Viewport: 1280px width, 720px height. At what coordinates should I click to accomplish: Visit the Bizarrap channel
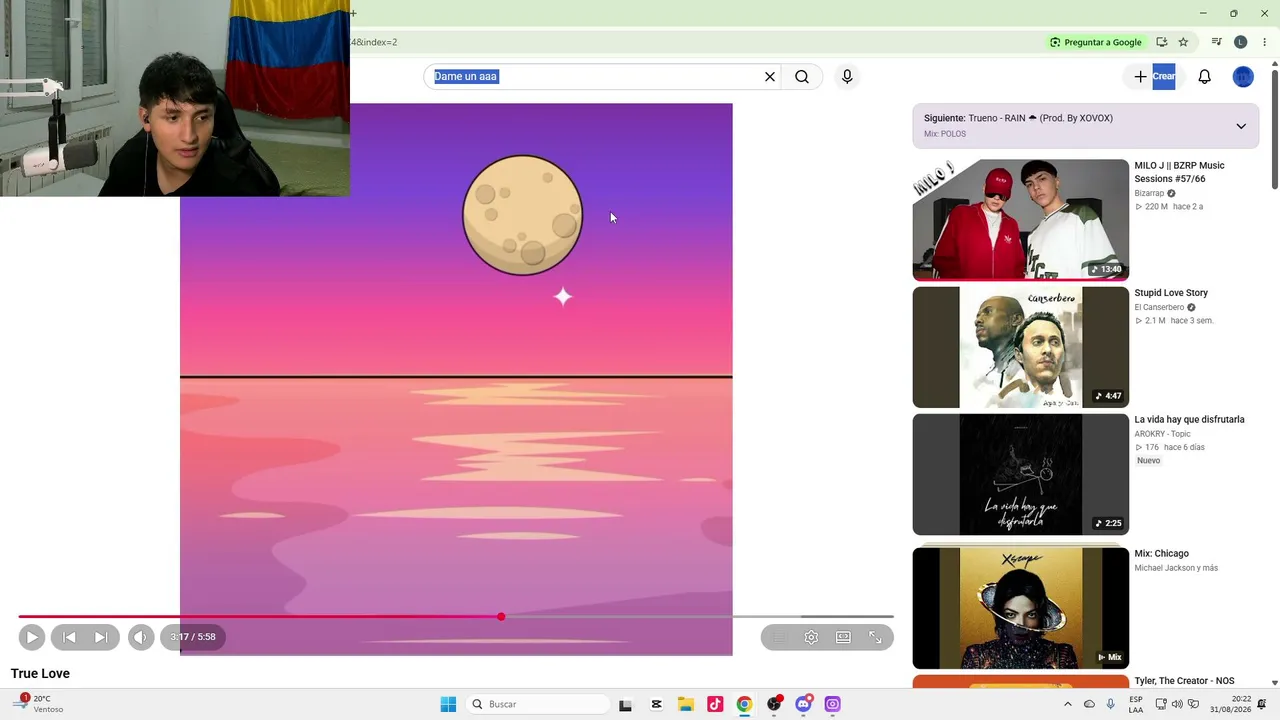click(x=1149, y=193)
